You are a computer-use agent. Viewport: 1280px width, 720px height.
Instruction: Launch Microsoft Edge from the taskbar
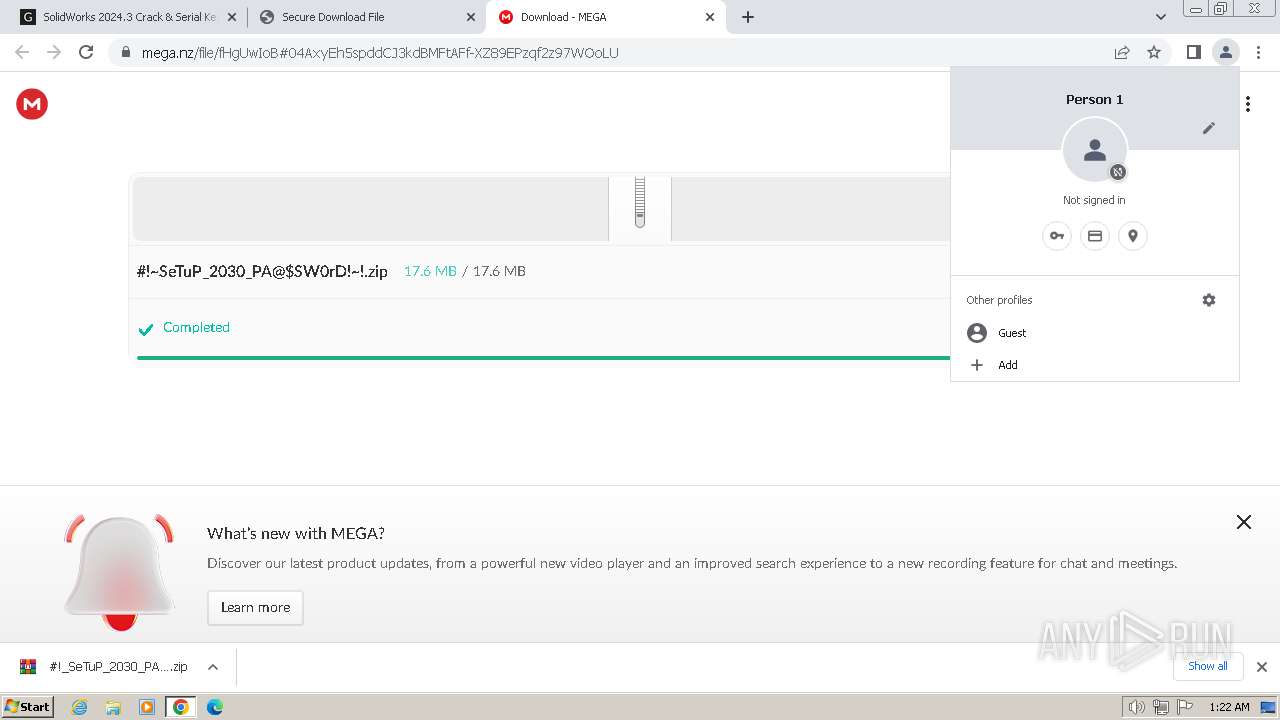coord(215,707)
